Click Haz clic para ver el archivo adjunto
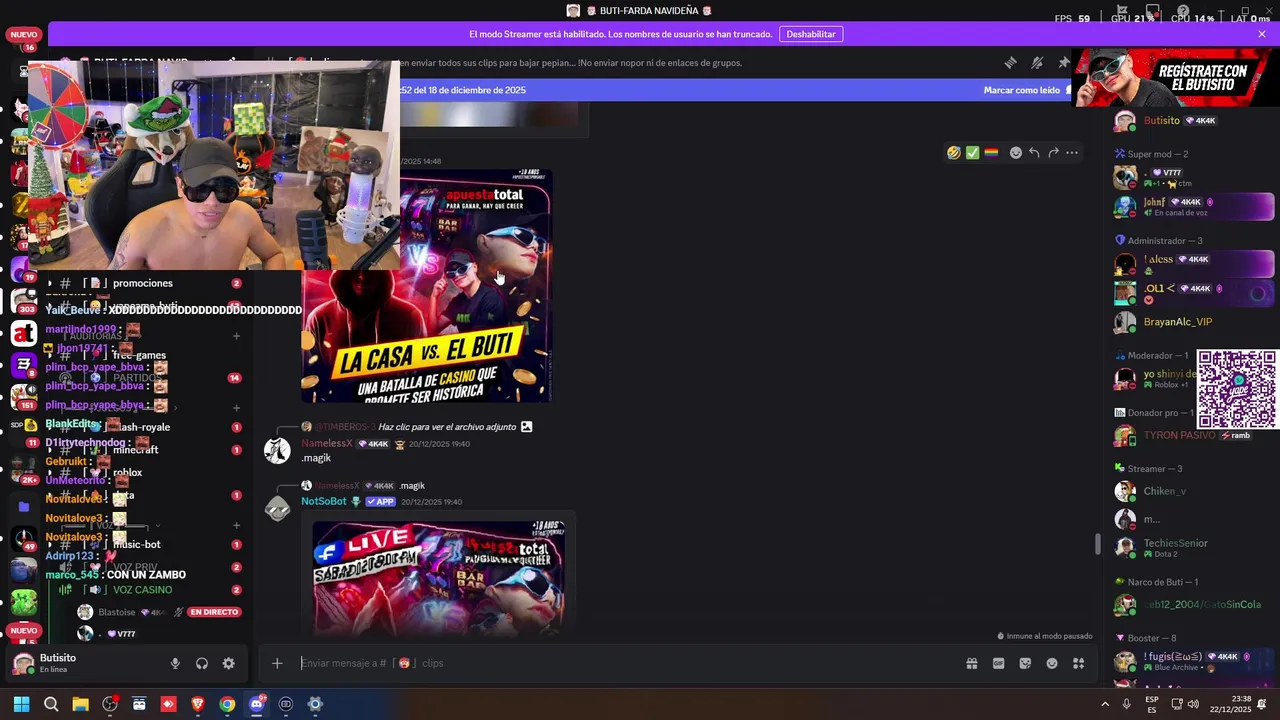The image size is (1280, 720). tap(447, 427)
